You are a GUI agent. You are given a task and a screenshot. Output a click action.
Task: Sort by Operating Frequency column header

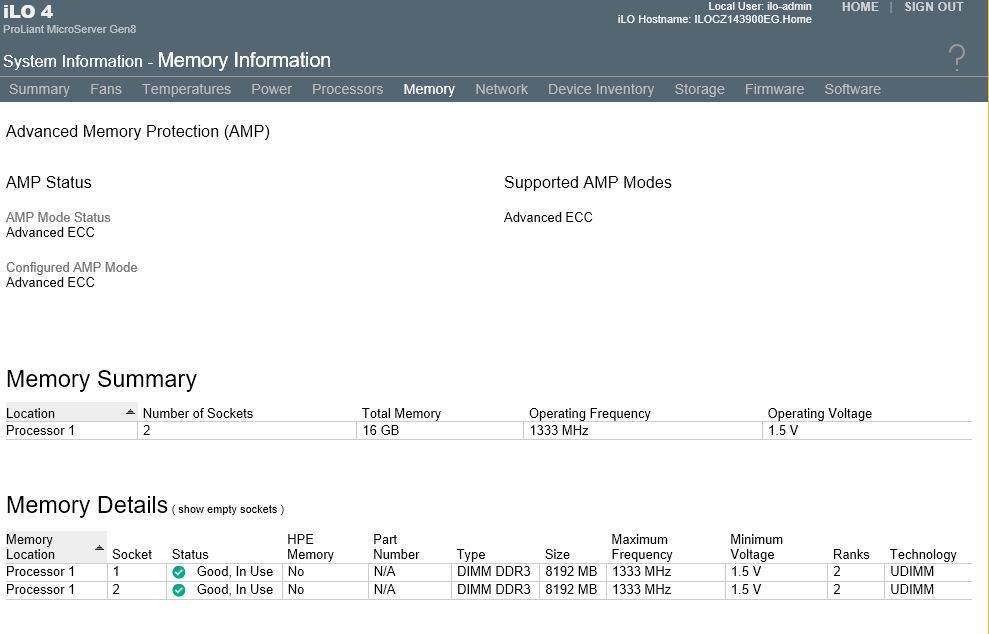coord(590,413)
